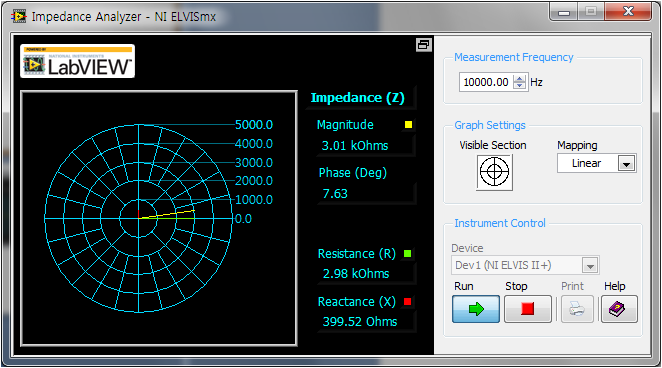Click the Resistance value 2.98 kOhms
The image size is (662, 368).
pos(356,273)
